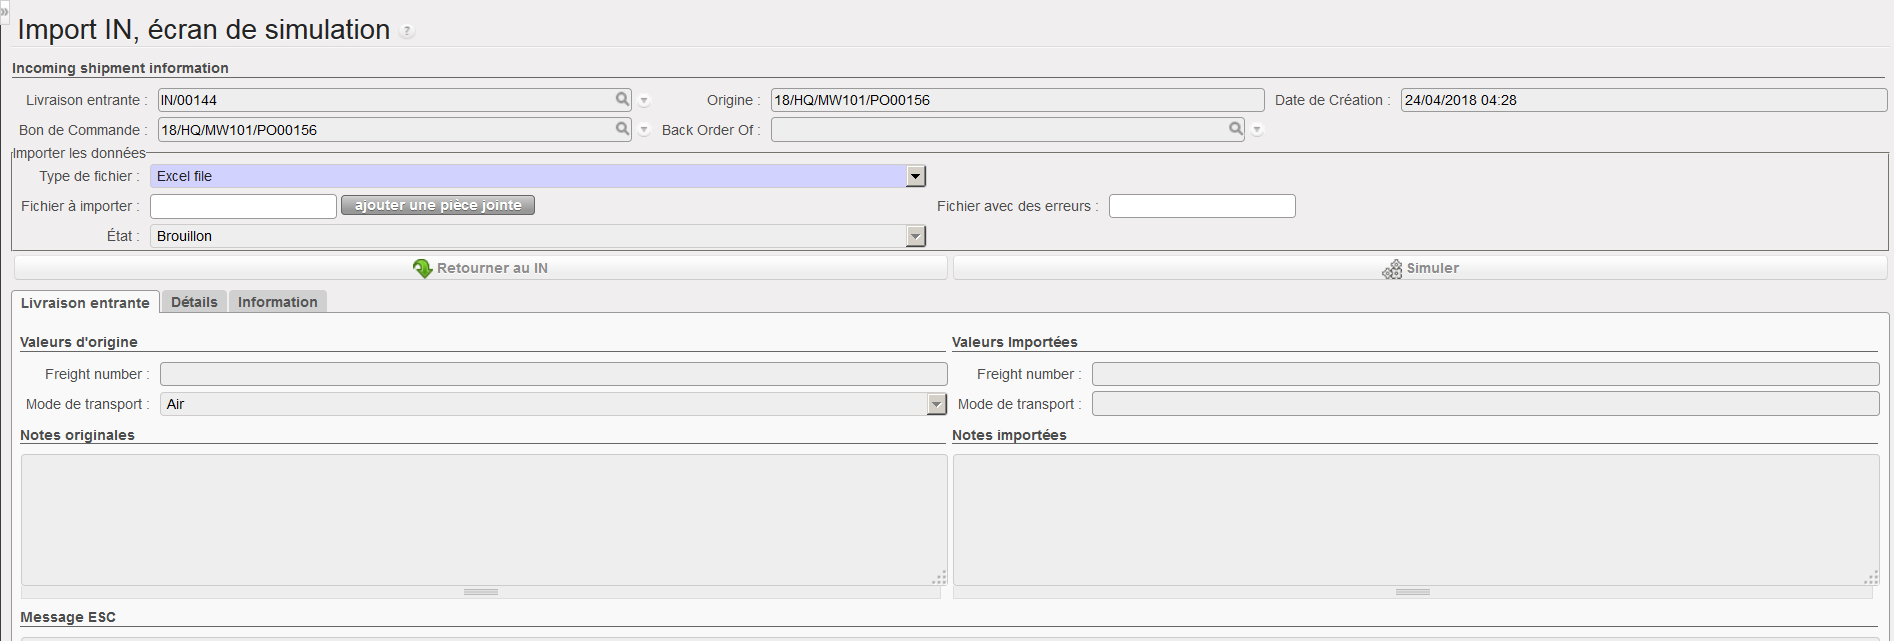Viewport: 1894px width, 641px height.
Task: Click search icon in Livraison entrante field
Action: [622, 99]
